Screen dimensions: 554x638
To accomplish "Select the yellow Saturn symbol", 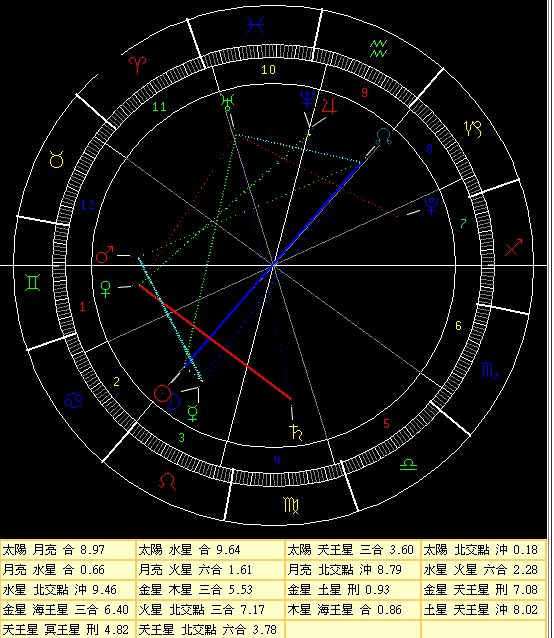I will point(296,432).
